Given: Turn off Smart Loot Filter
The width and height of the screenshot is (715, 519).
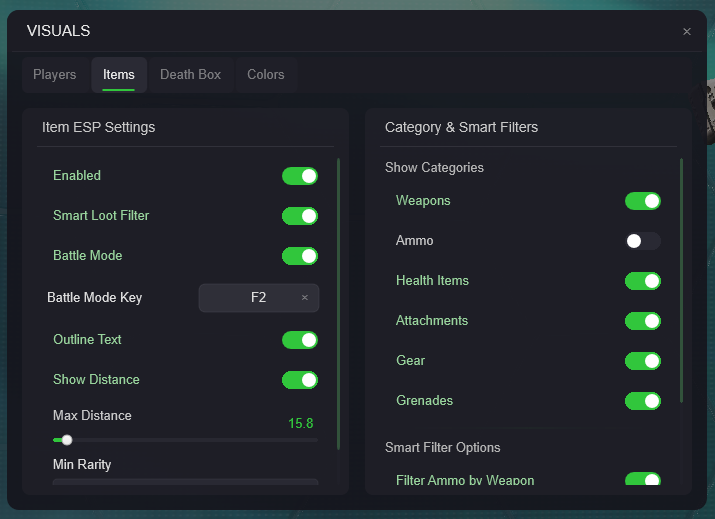Looking at the screenshot, I should (x=299, y=216).
